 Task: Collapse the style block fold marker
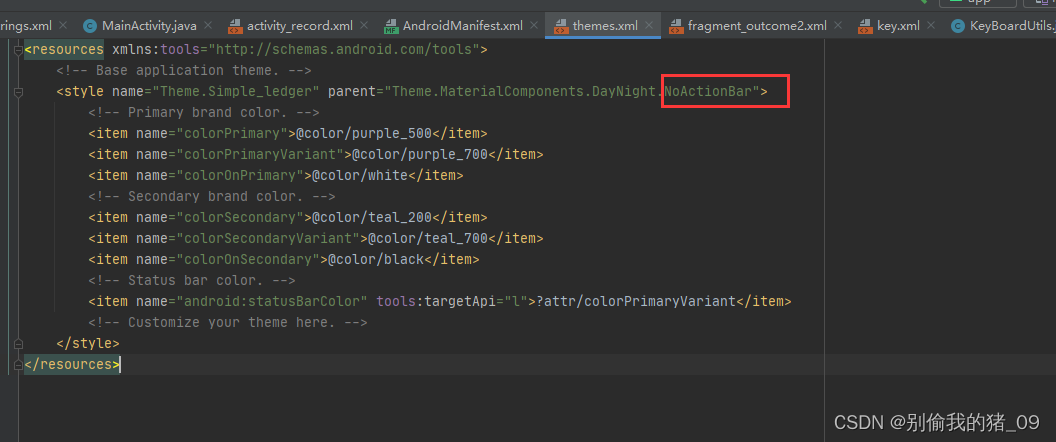(x=18, y=92)
